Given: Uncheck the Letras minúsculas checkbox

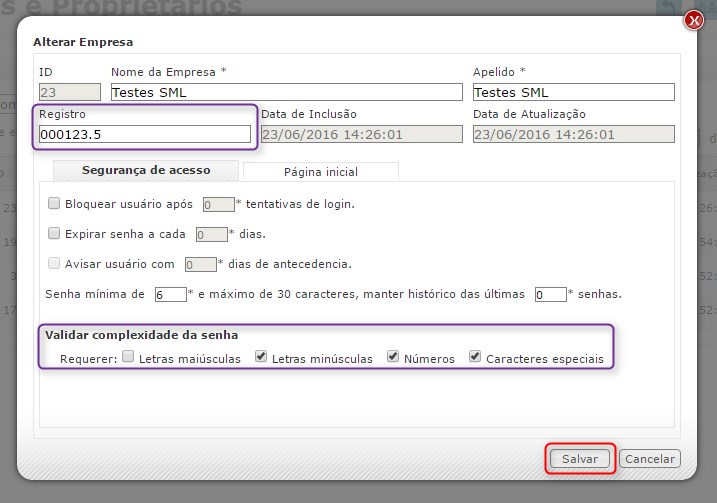Looking at the screenshot, I should (x=261, y=357).
